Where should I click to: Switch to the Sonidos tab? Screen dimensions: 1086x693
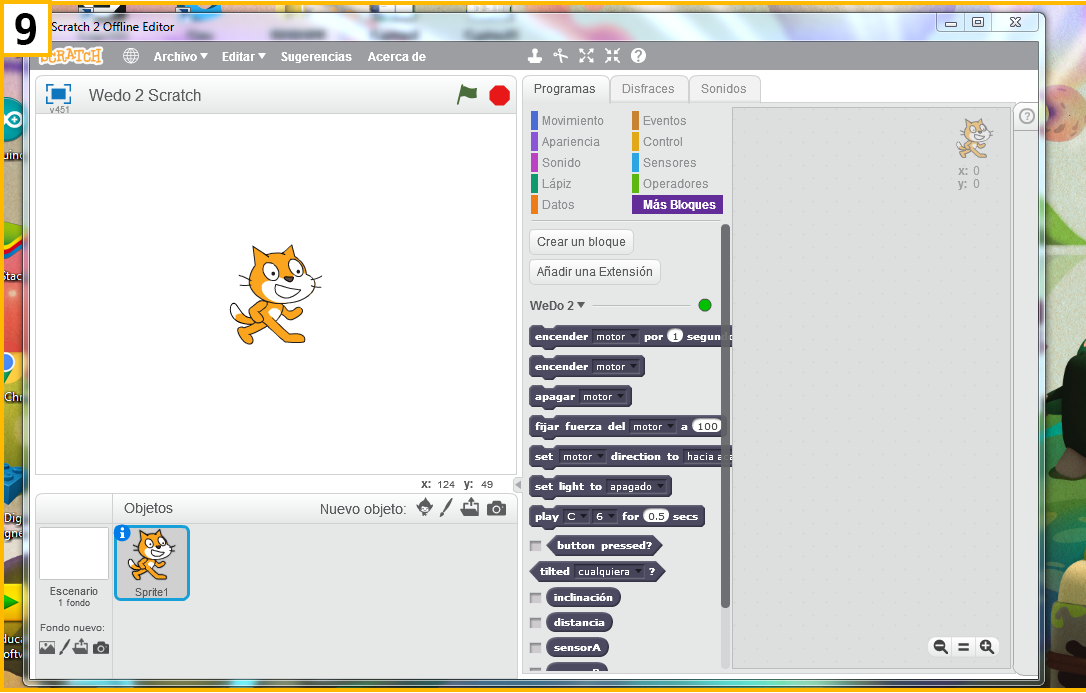724,89
